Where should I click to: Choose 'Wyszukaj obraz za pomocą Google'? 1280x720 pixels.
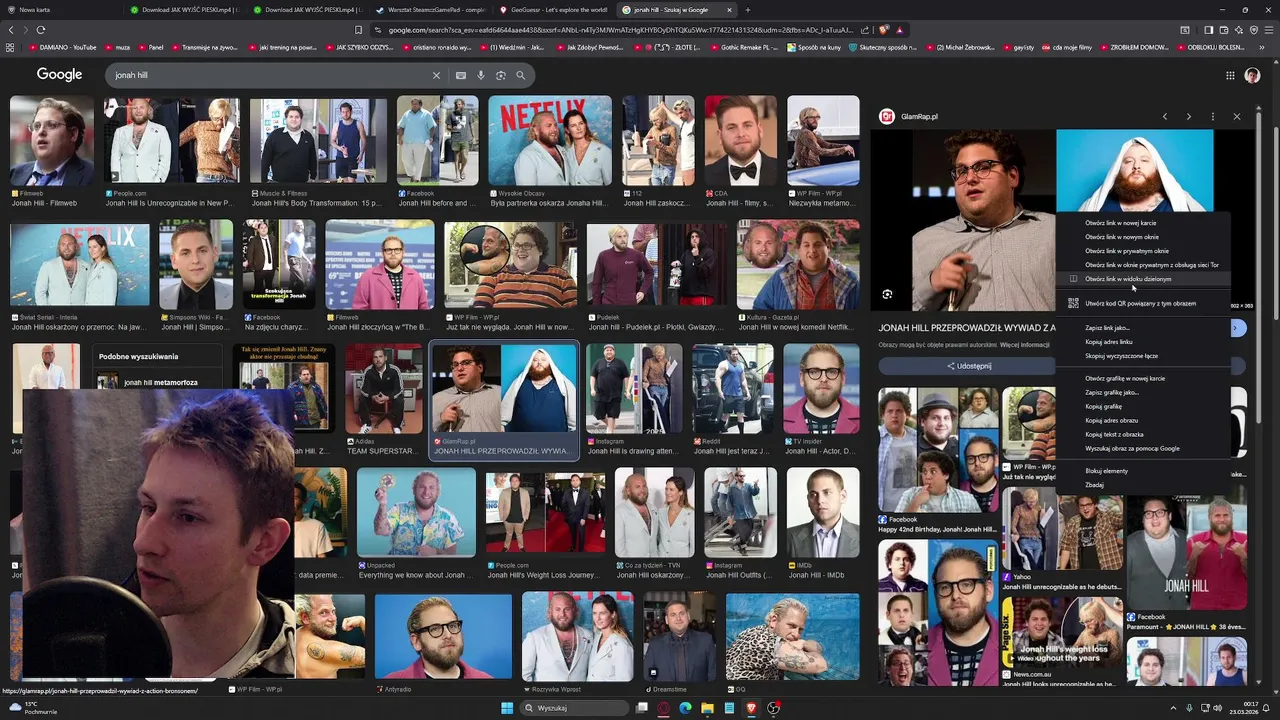1143,448
